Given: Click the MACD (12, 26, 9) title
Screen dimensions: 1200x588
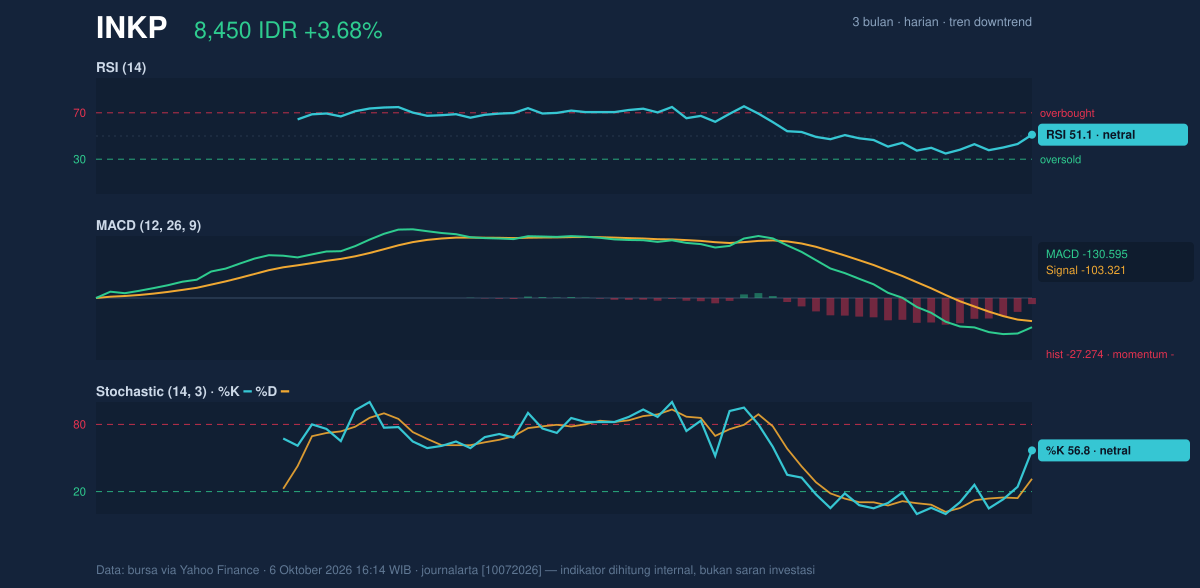Looking at the screenshot, I should point(148,226).
